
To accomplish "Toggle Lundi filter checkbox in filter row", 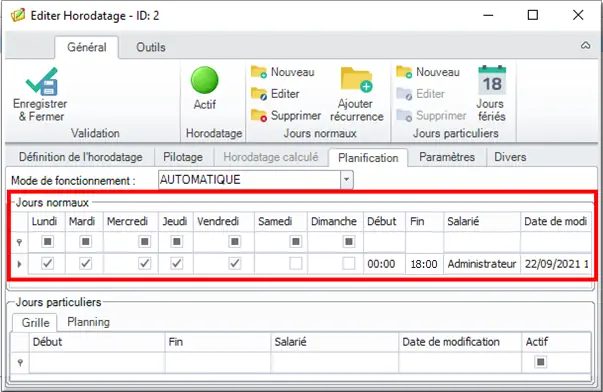I will (x=47, y=242).
